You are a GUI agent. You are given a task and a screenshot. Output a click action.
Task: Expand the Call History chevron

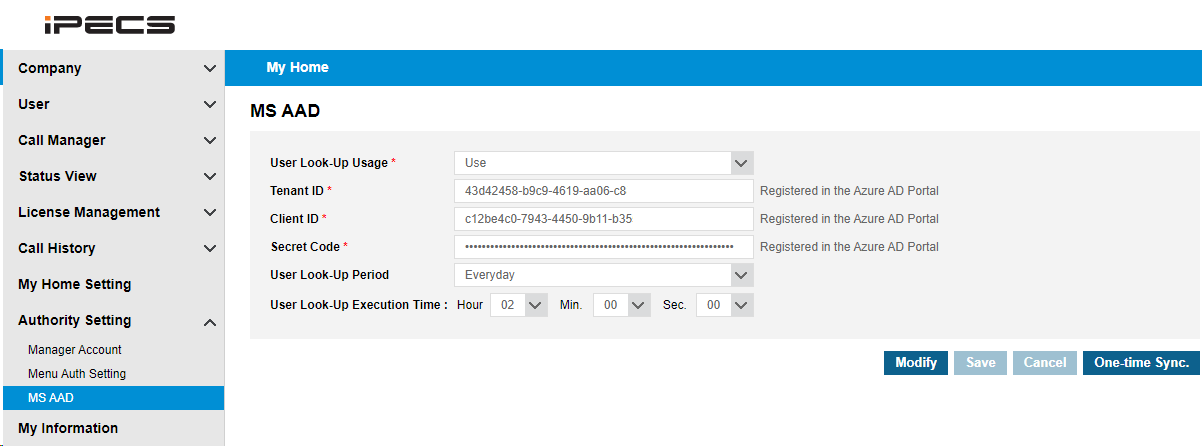209,249
